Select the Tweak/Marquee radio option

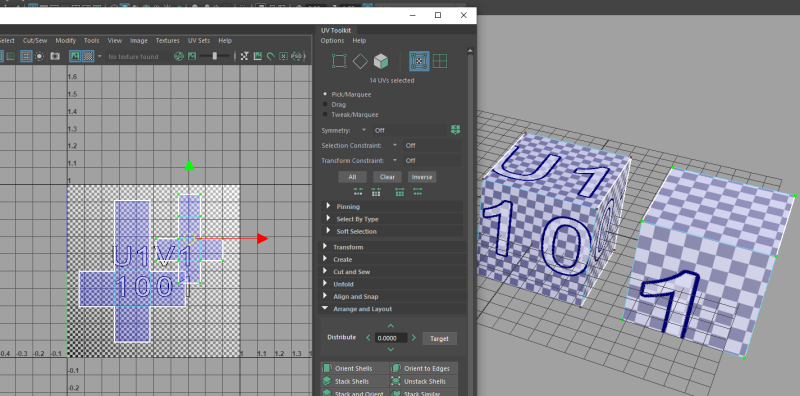325,115
